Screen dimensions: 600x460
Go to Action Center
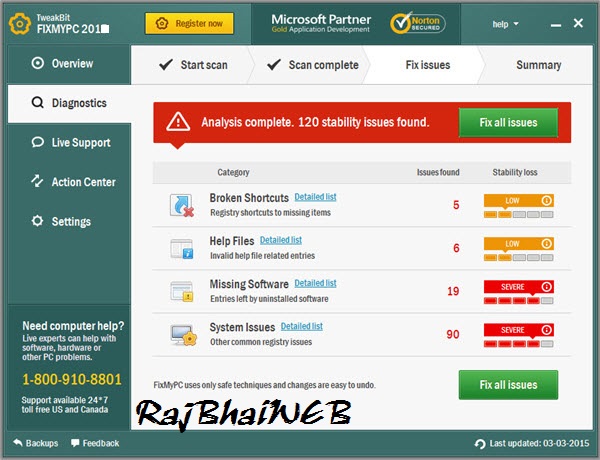[x=69, y=182]
